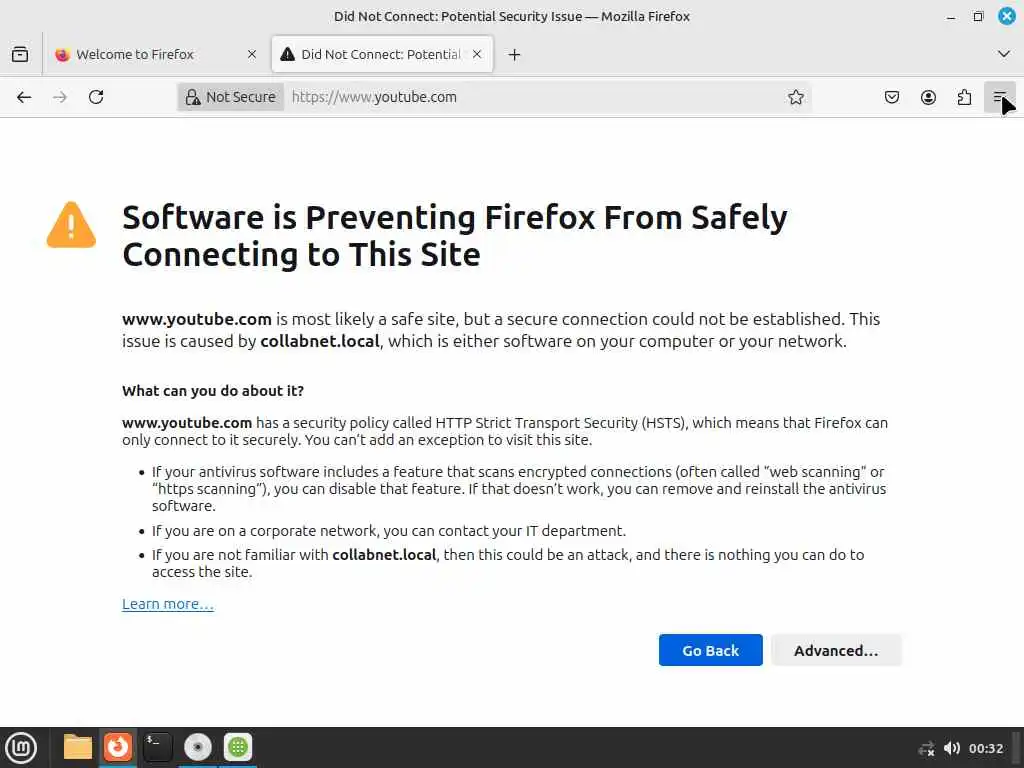Viewport: 1024px width, 768px height.
Task: Expand the Advanced... error details
Action: pos(836,650)
